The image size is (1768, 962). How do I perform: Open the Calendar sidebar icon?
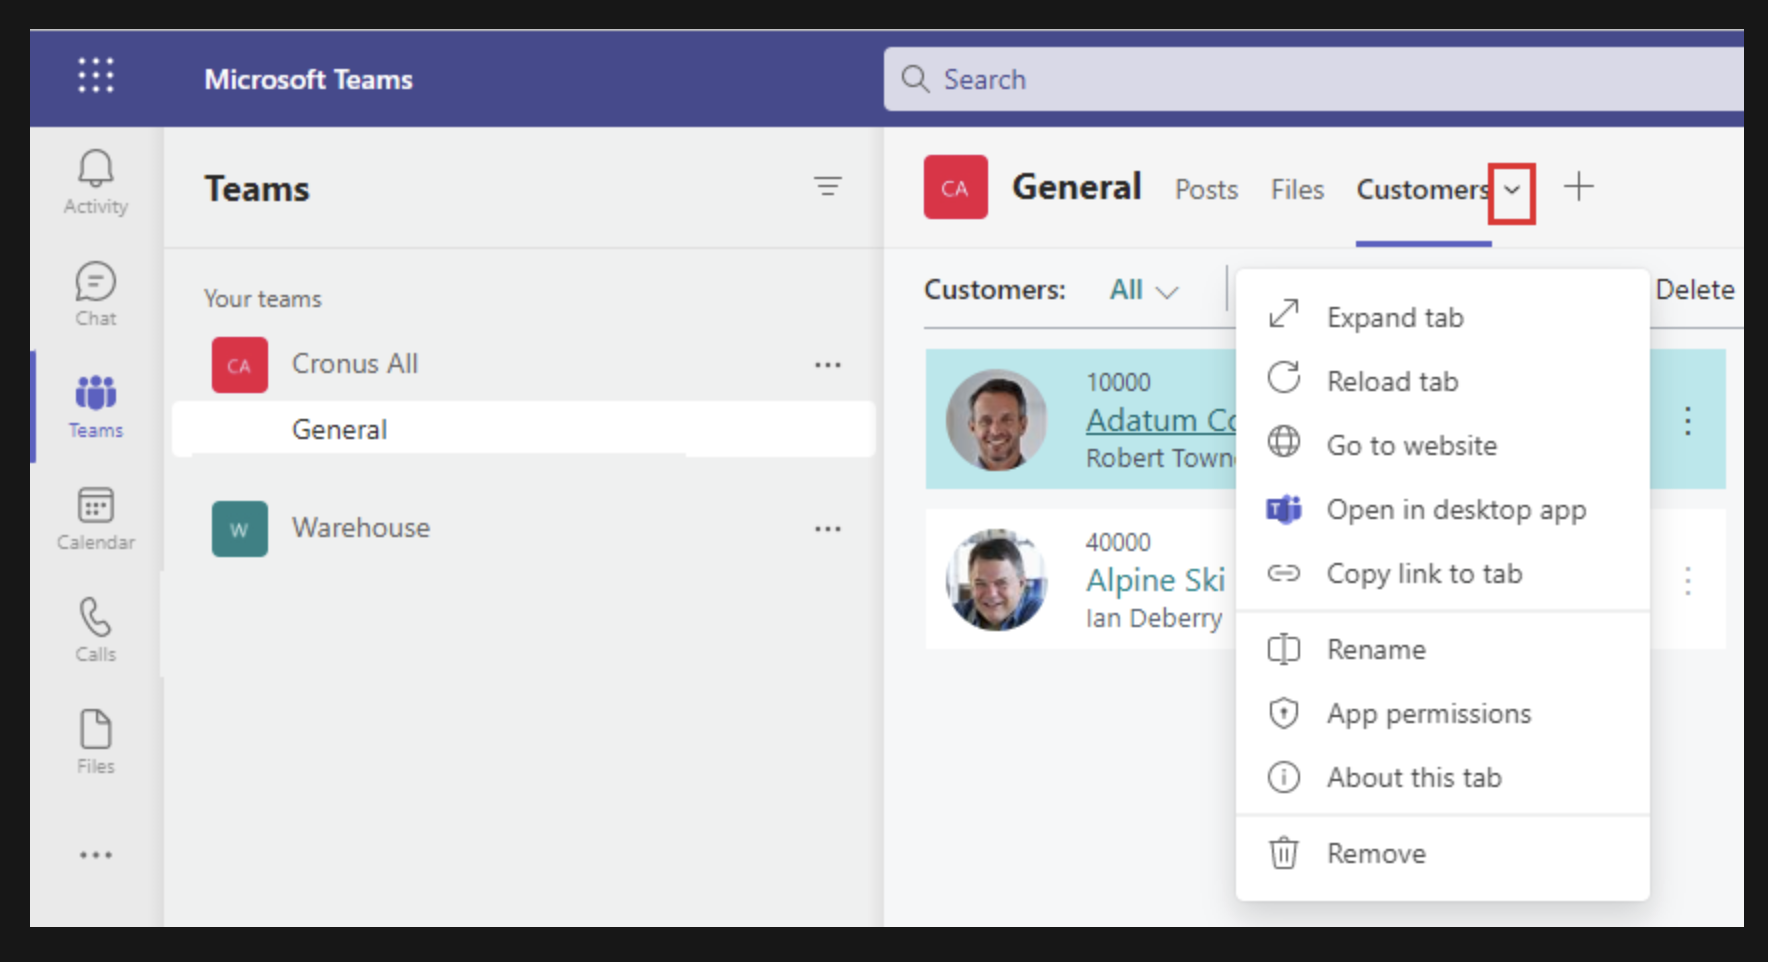96,519
